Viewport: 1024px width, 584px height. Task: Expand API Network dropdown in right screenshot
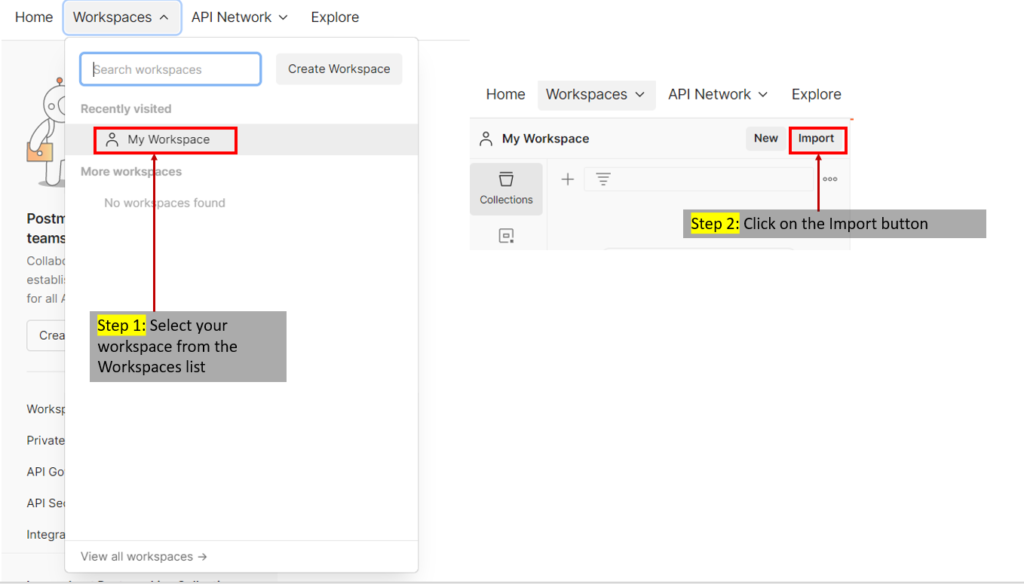(717, 94)
